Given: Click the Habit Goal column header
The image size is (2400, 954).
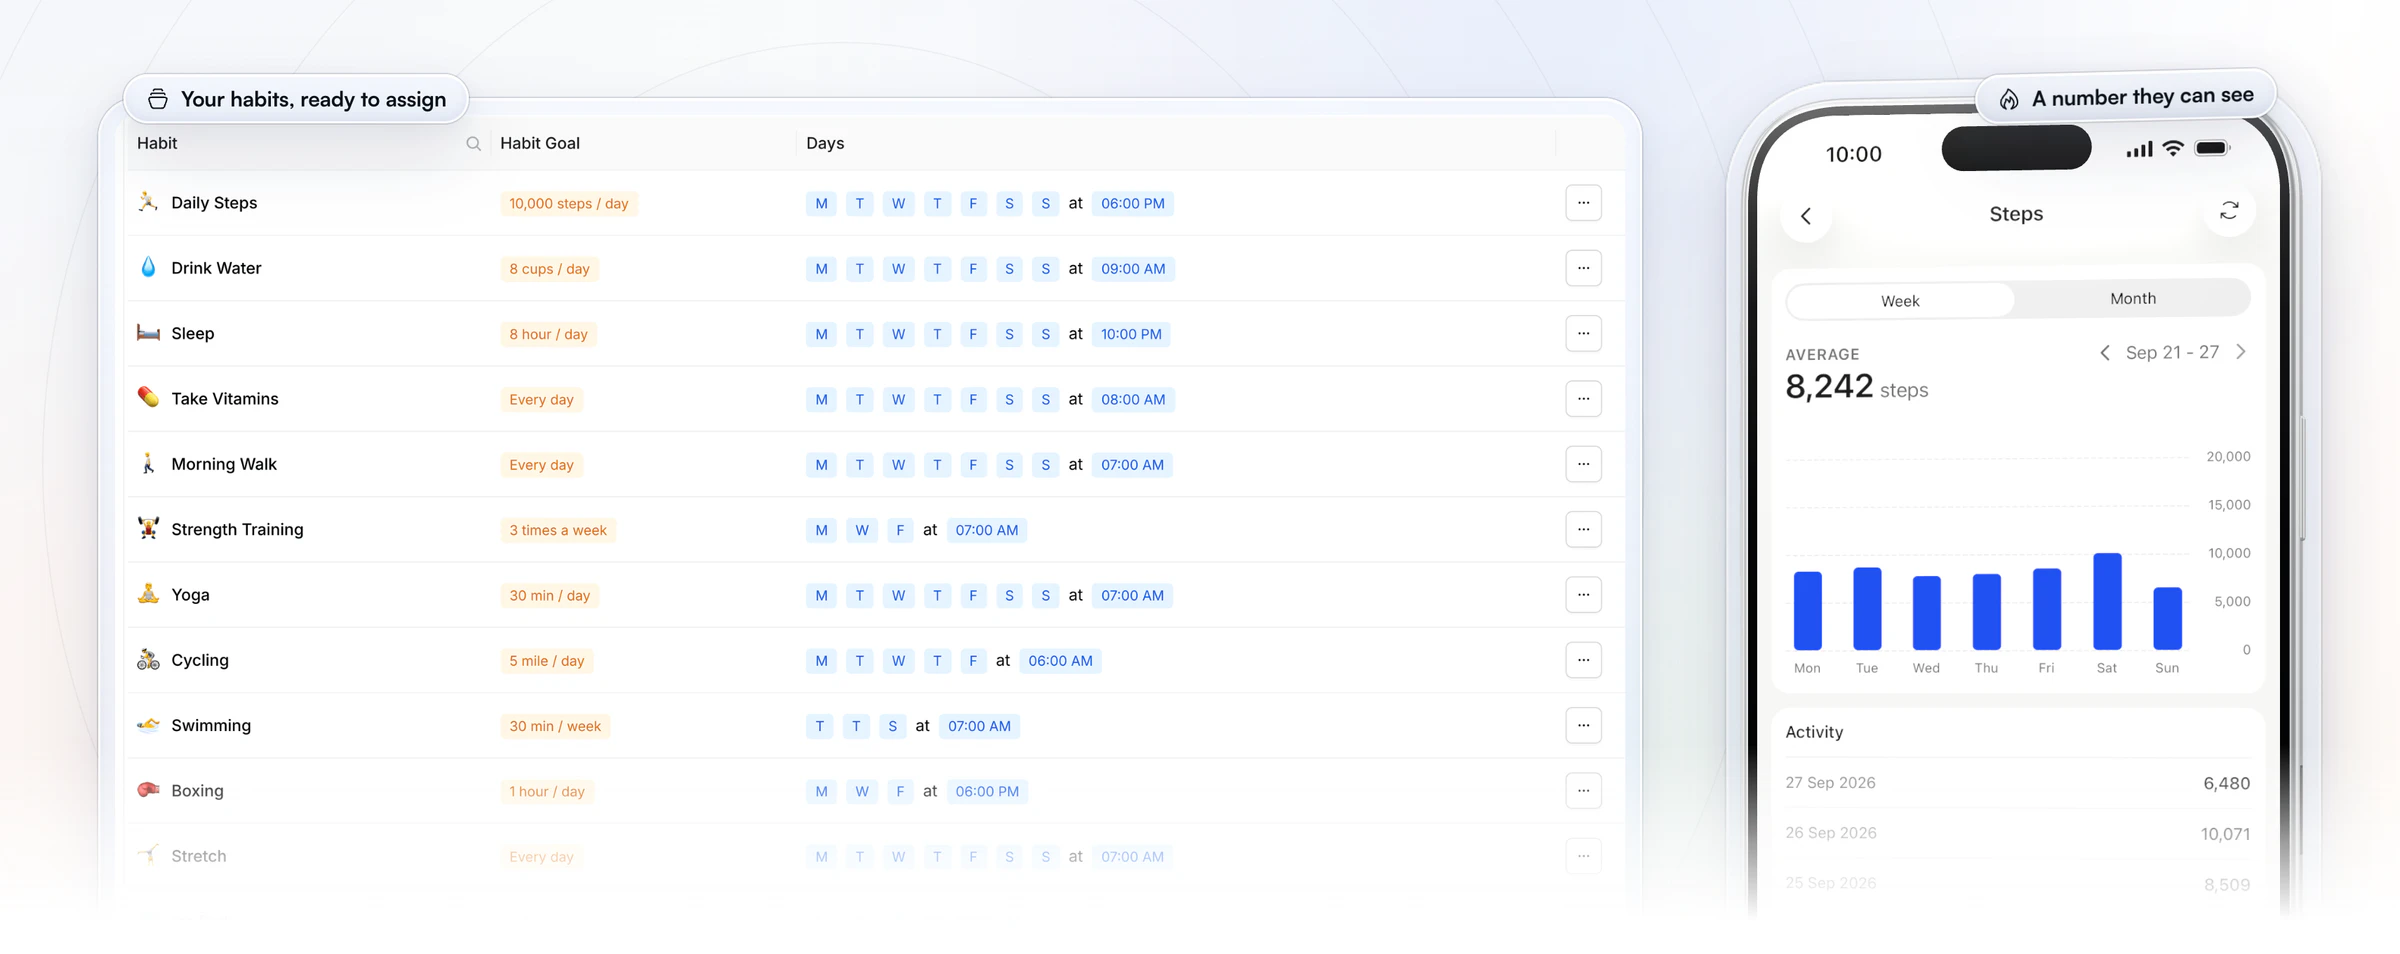Looking at the screenshot, I should point(540,143).
